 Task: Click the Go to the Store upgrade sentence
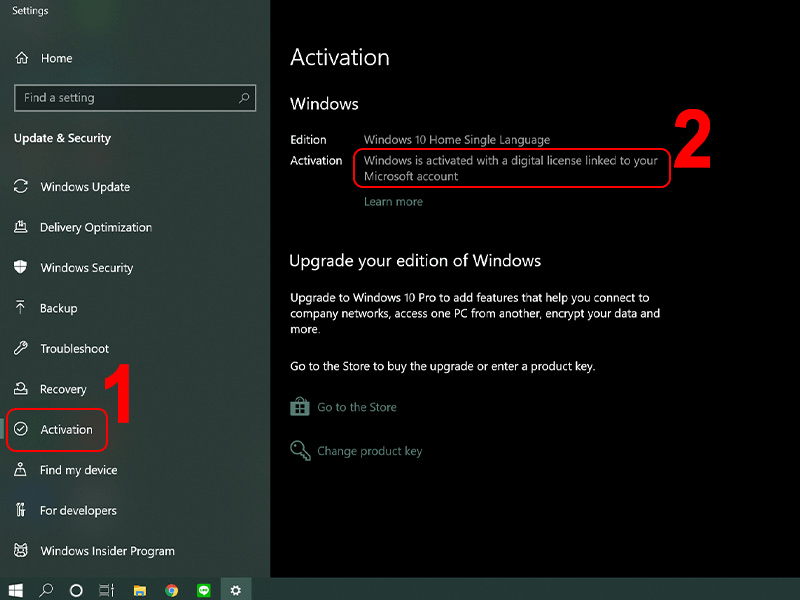442,366
